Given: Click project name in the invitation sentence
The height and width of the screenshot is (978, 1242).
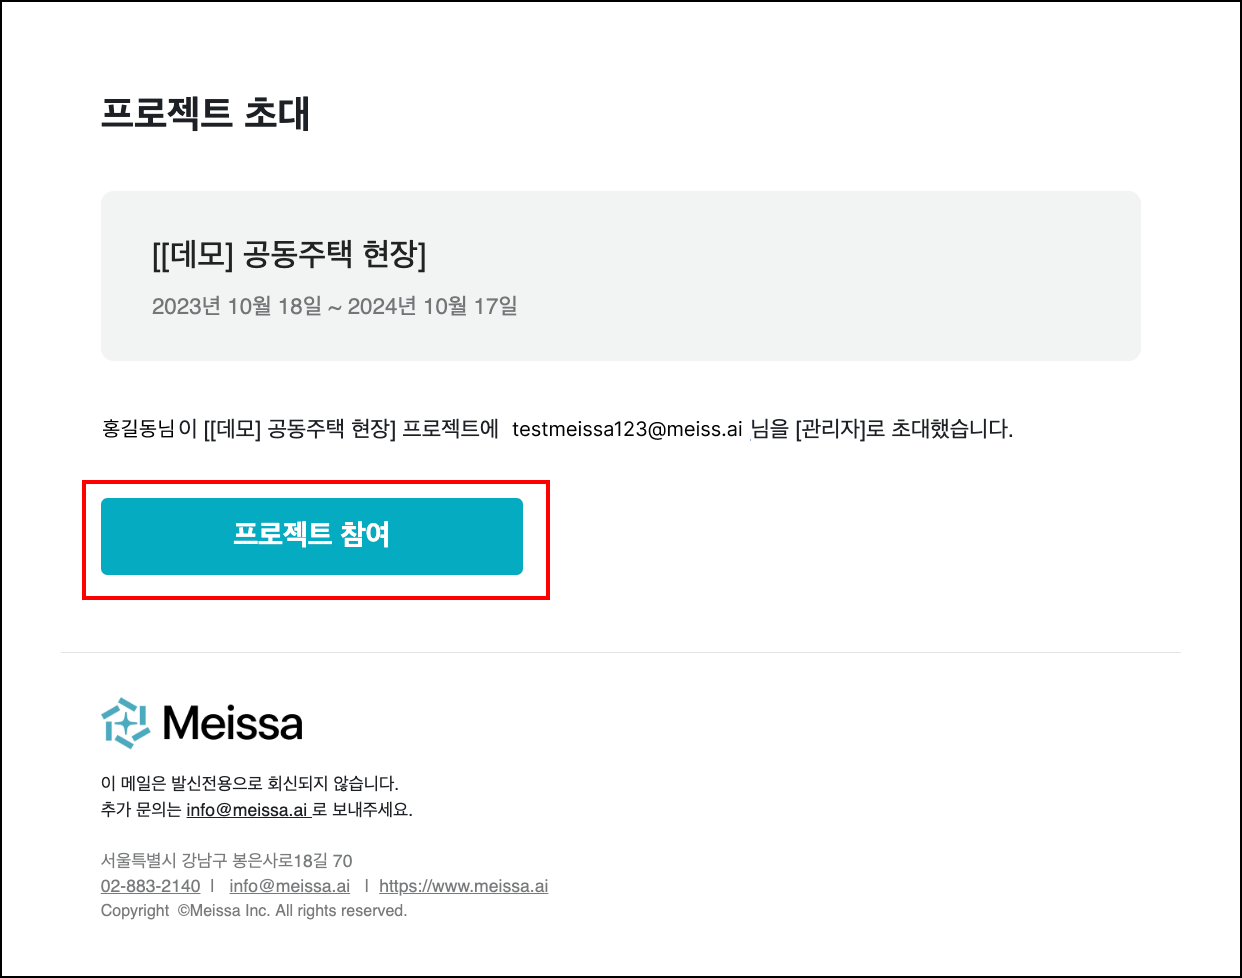Looking at the screenshot, I should pyautogui.click(x=299, y=429).
